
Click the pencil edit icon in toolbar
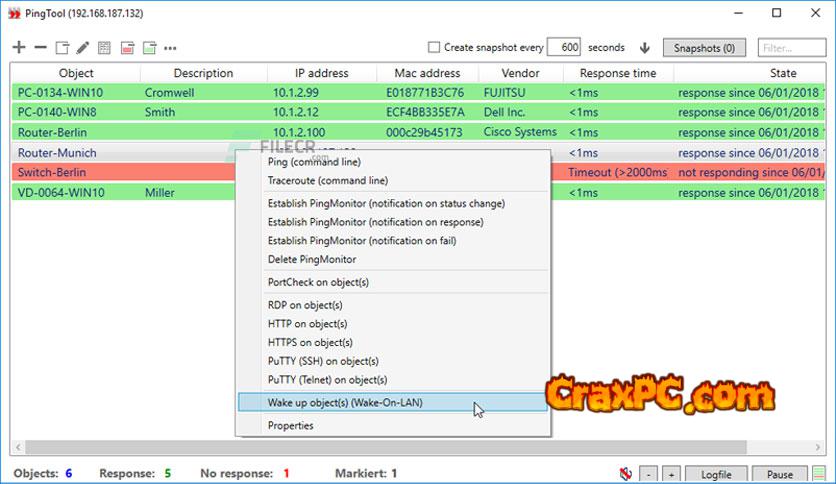(83, 48)
